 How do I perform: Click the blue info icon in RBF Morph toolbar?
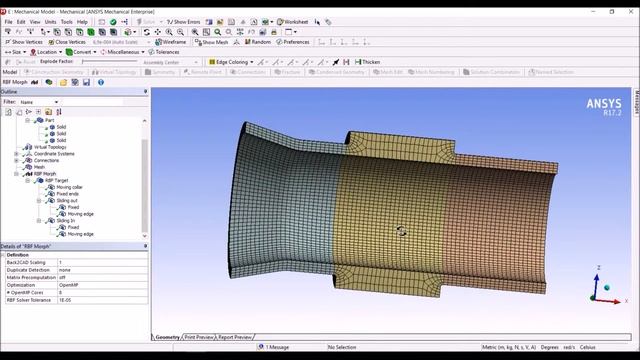pos(101,82)
